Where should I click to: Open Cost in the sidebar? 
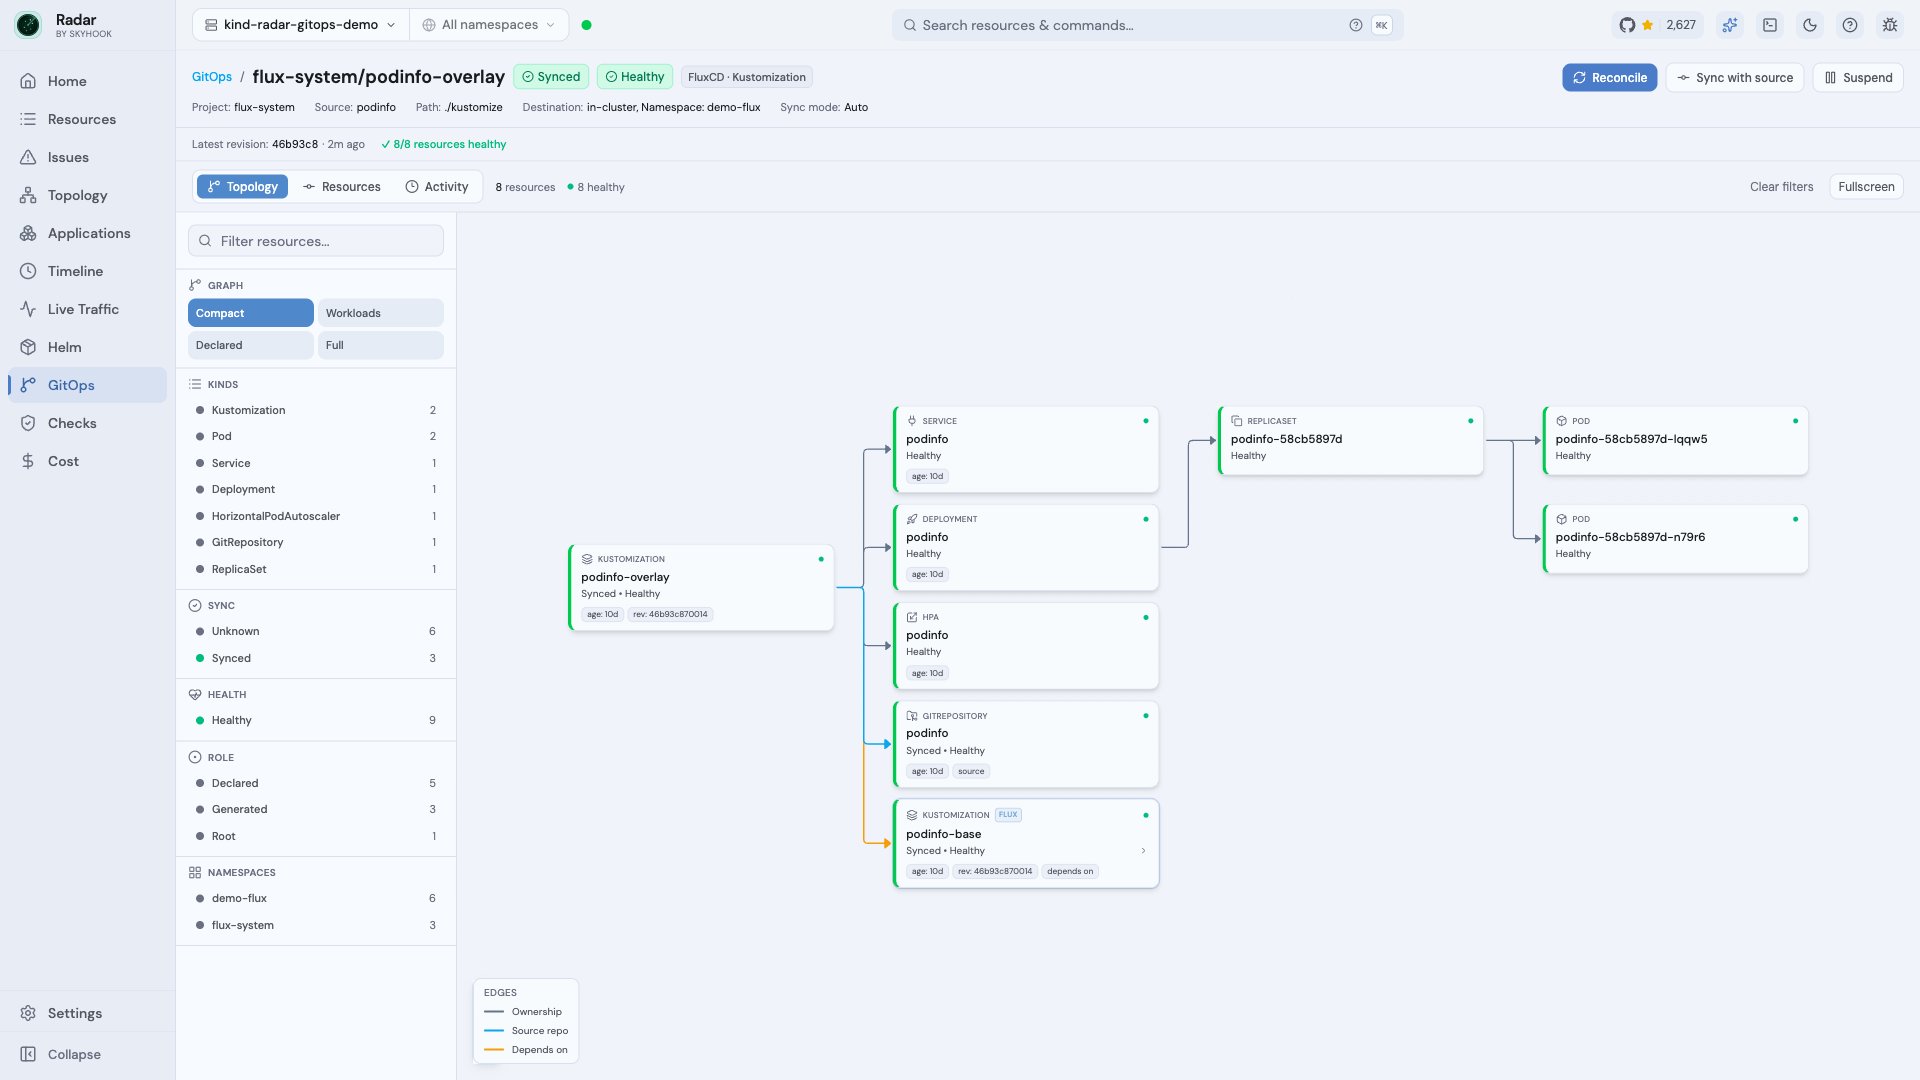click(87, 461)
